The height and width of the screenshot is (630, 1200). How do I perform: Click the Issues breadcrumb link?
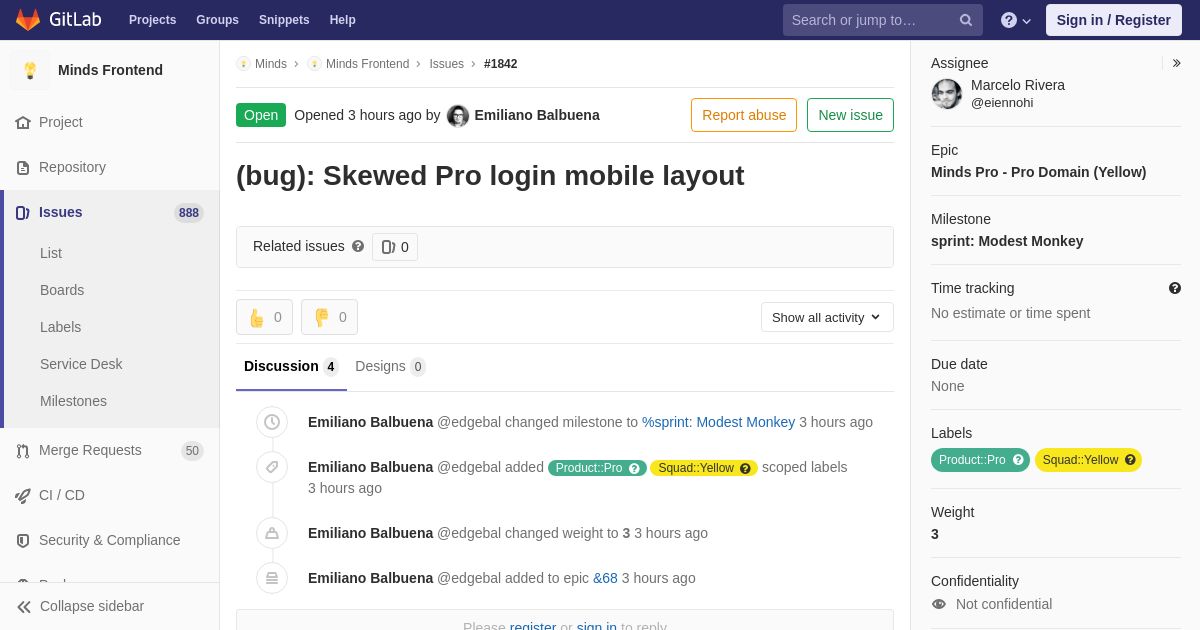pyautogui.click(x=446, y=64)
